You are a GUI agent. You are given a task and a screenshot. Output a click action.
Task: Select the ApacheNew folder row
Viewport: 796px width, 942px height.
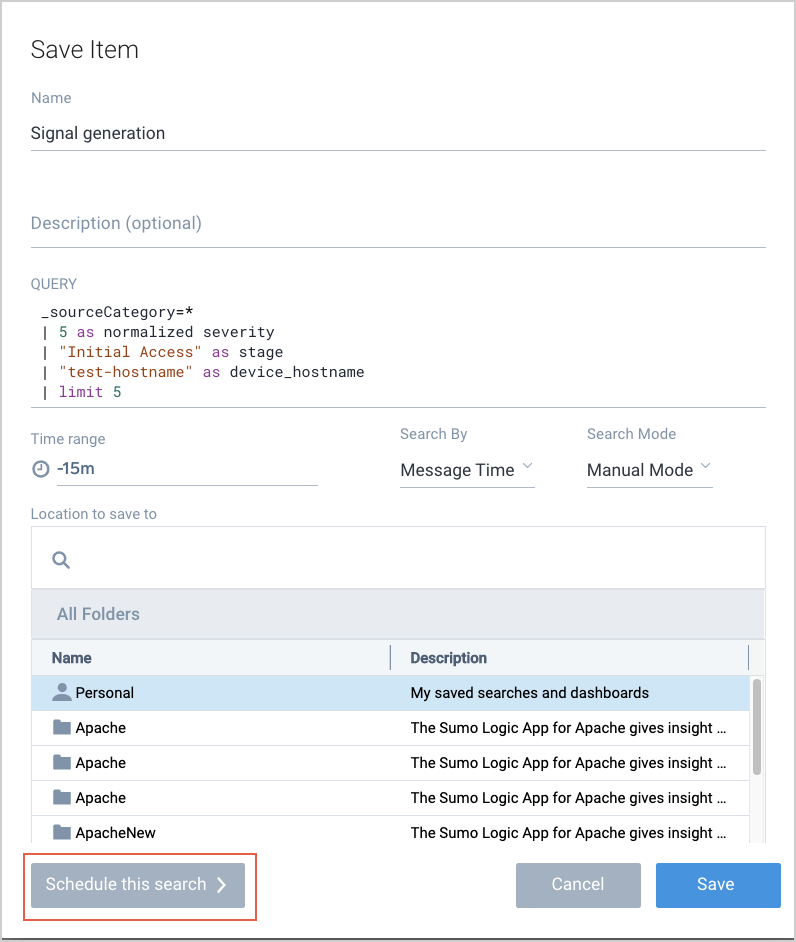point(390,832)
